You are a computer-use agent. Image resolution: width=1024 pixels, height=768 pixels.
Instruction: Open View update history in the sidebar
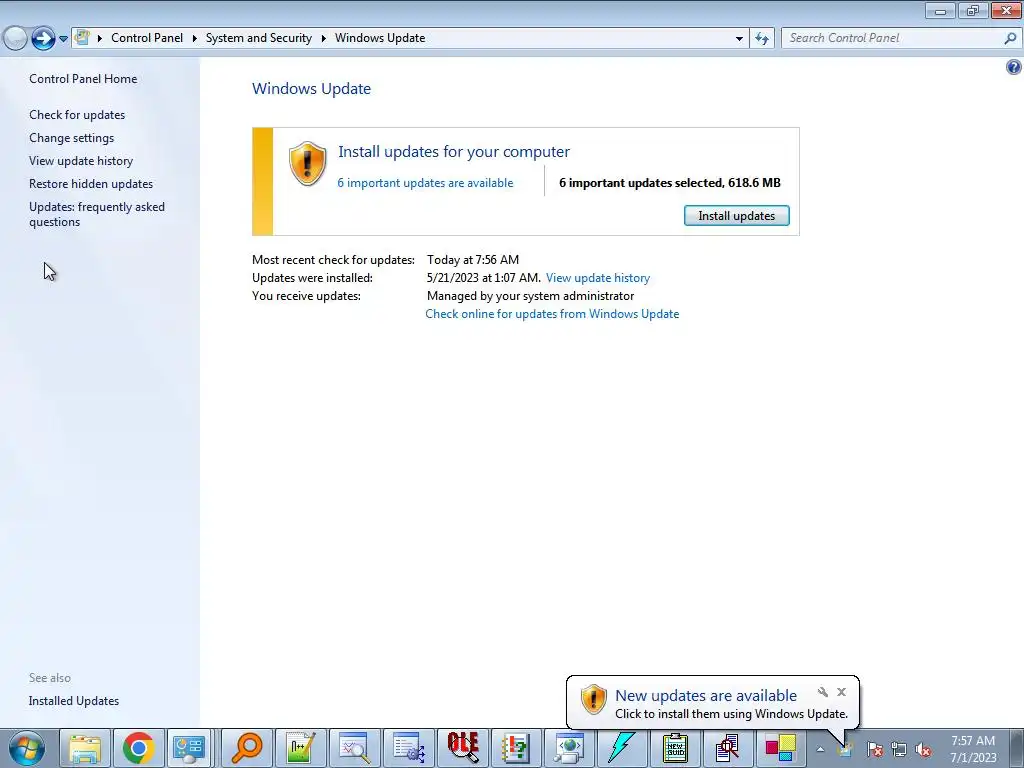click(81, 161)
